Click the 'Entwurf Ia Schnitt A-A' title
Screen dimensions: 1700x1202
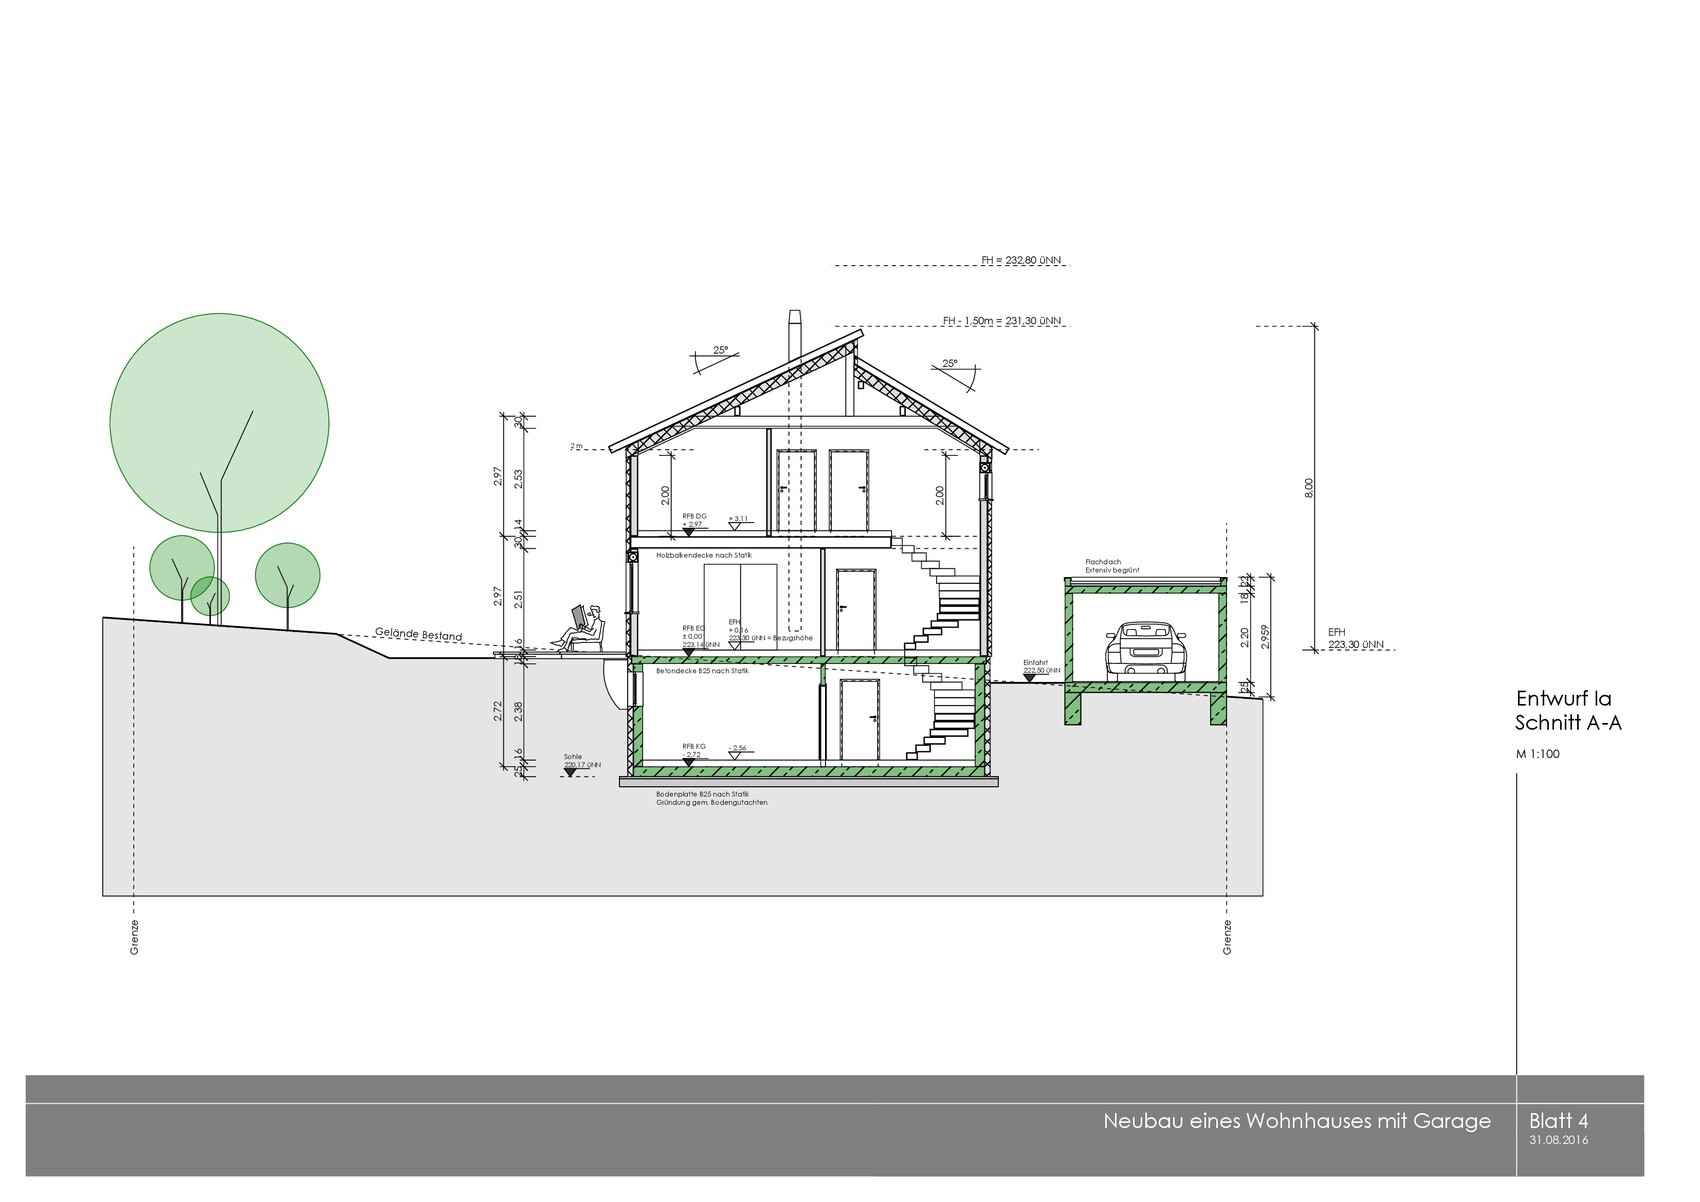pos(1567,711)
